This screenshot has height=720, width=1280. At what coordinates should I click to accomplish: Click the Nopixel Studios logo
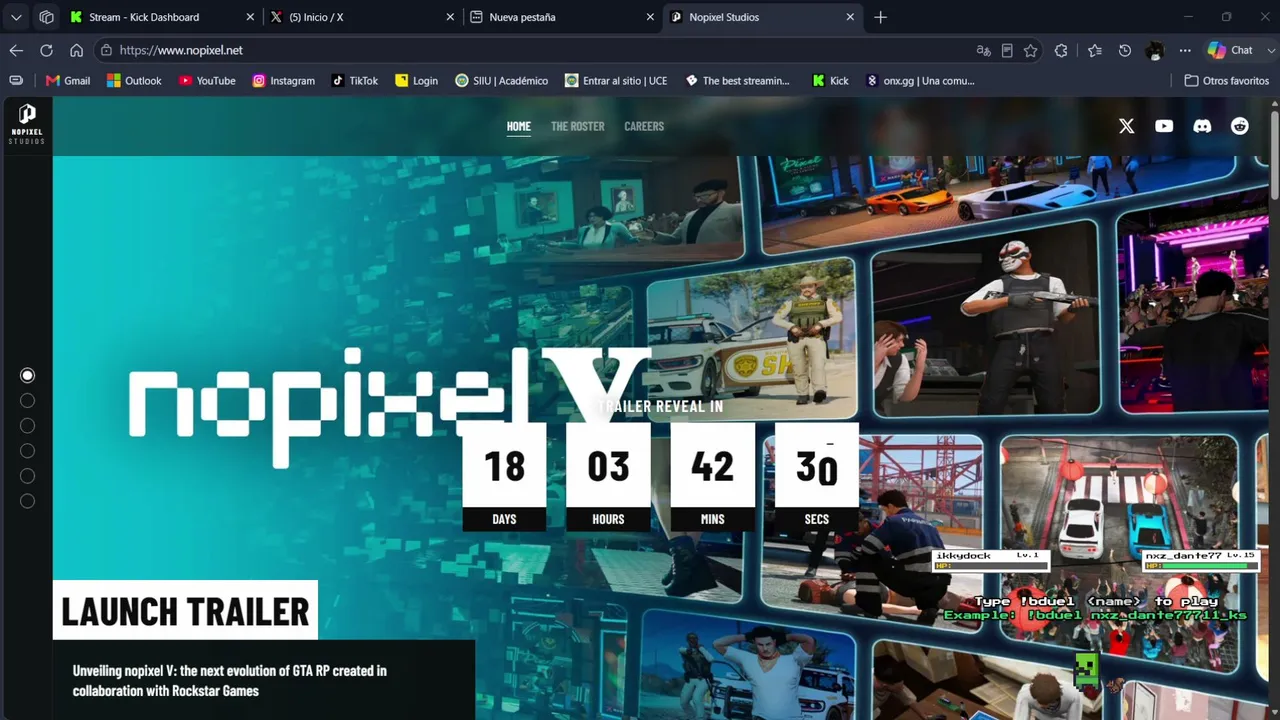tap(27, 124)
